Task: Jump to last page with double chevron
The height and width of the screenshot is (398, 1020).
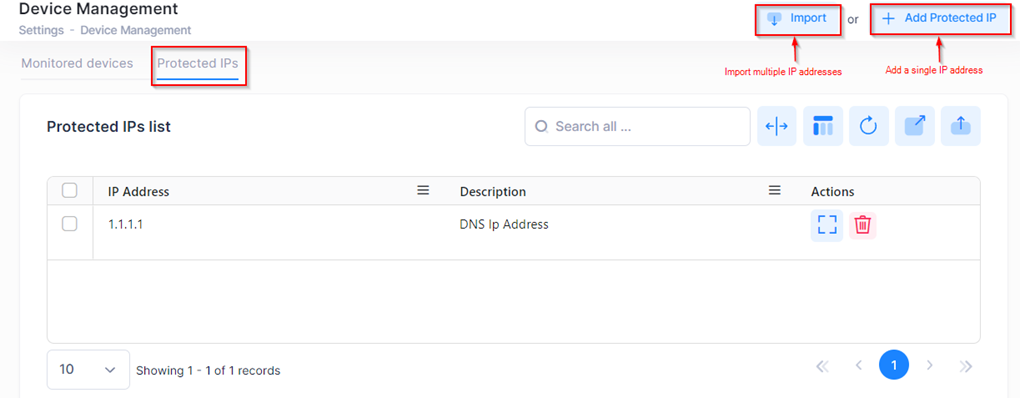Action: tap(966, 366)
